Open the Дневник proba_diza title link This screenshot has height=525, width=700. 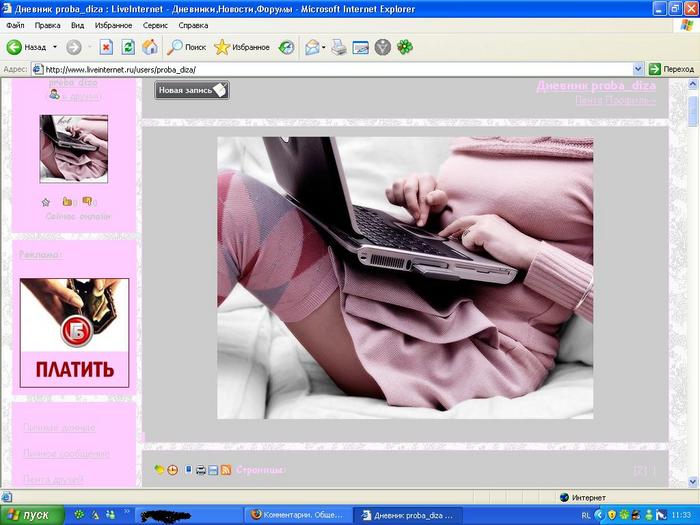coord(596,86)
